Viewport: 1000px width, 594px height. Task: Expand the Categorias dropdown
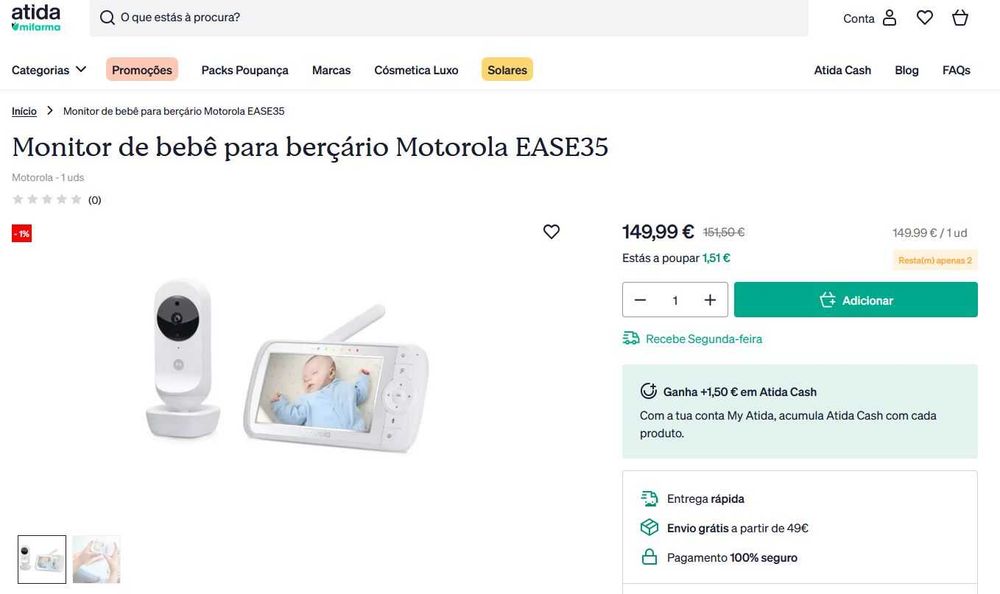coord(49,70)
